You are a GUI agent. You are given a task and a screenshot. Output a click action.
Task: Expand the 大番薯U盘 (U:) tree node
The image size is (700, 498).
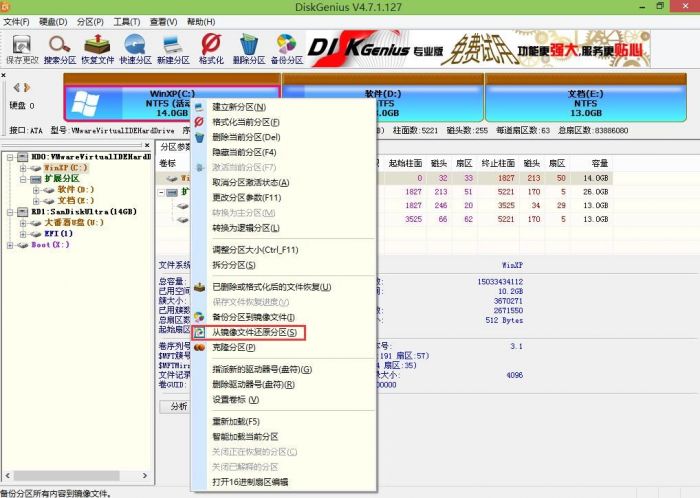23,223
